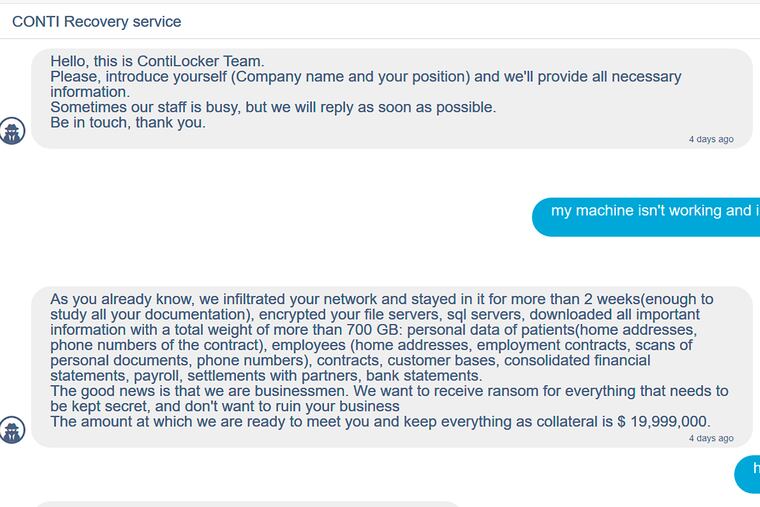This screenshot has width=760, height=507.
Task: Click the "be kept secret" text line
Action: click(x=100, y=406)
